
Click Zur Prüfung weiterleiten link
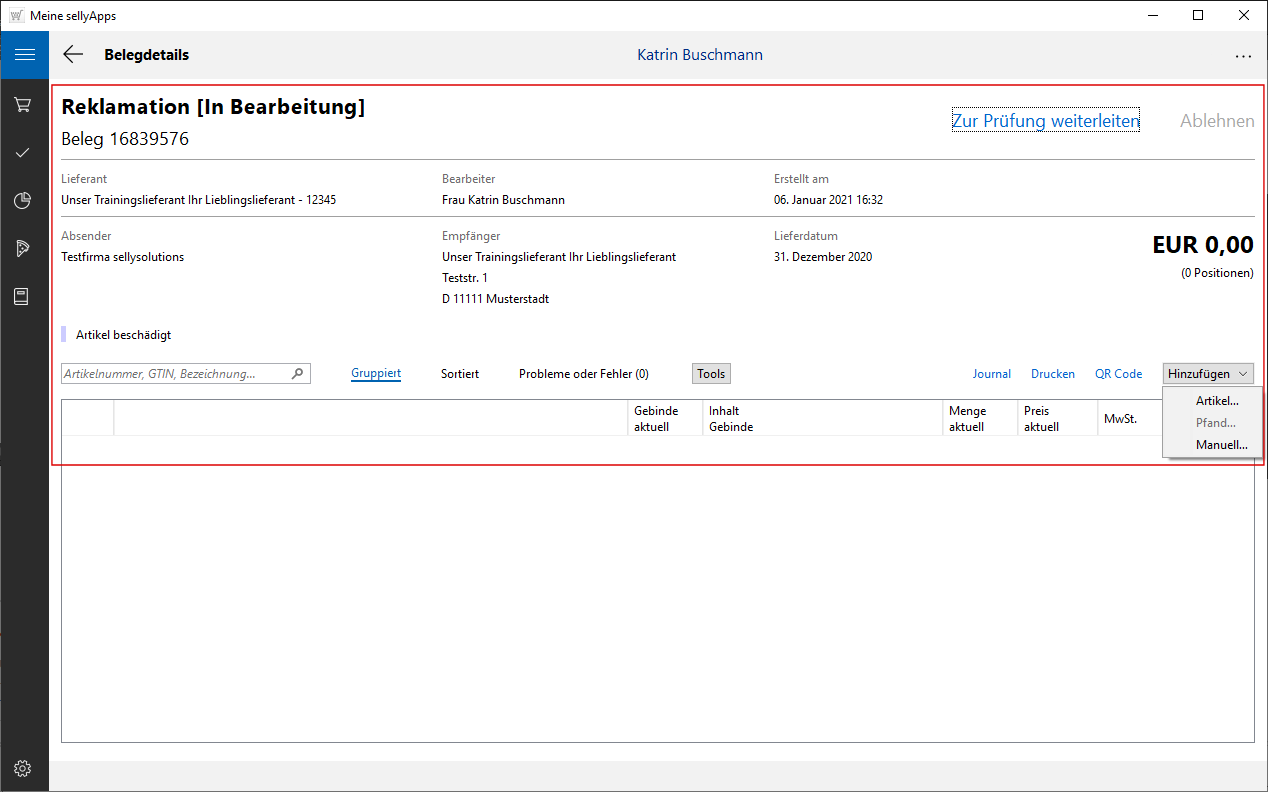pyautogui.click(x=1045, y=121)
